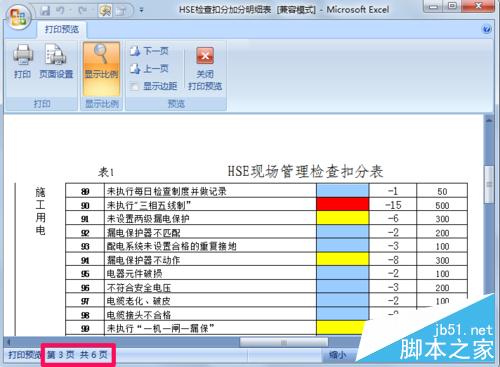Image resolution: width=500 pixels, height=367 pixels.
Task: Click the text '漏电保护器不匹配'
Action: tap(143, 232)
